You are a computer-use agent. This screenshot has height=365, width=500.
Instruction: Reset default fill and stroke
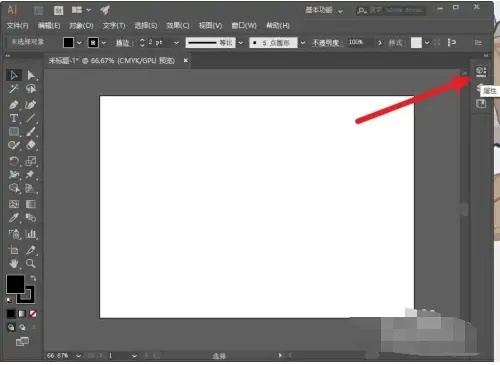(x=9, y=300)
